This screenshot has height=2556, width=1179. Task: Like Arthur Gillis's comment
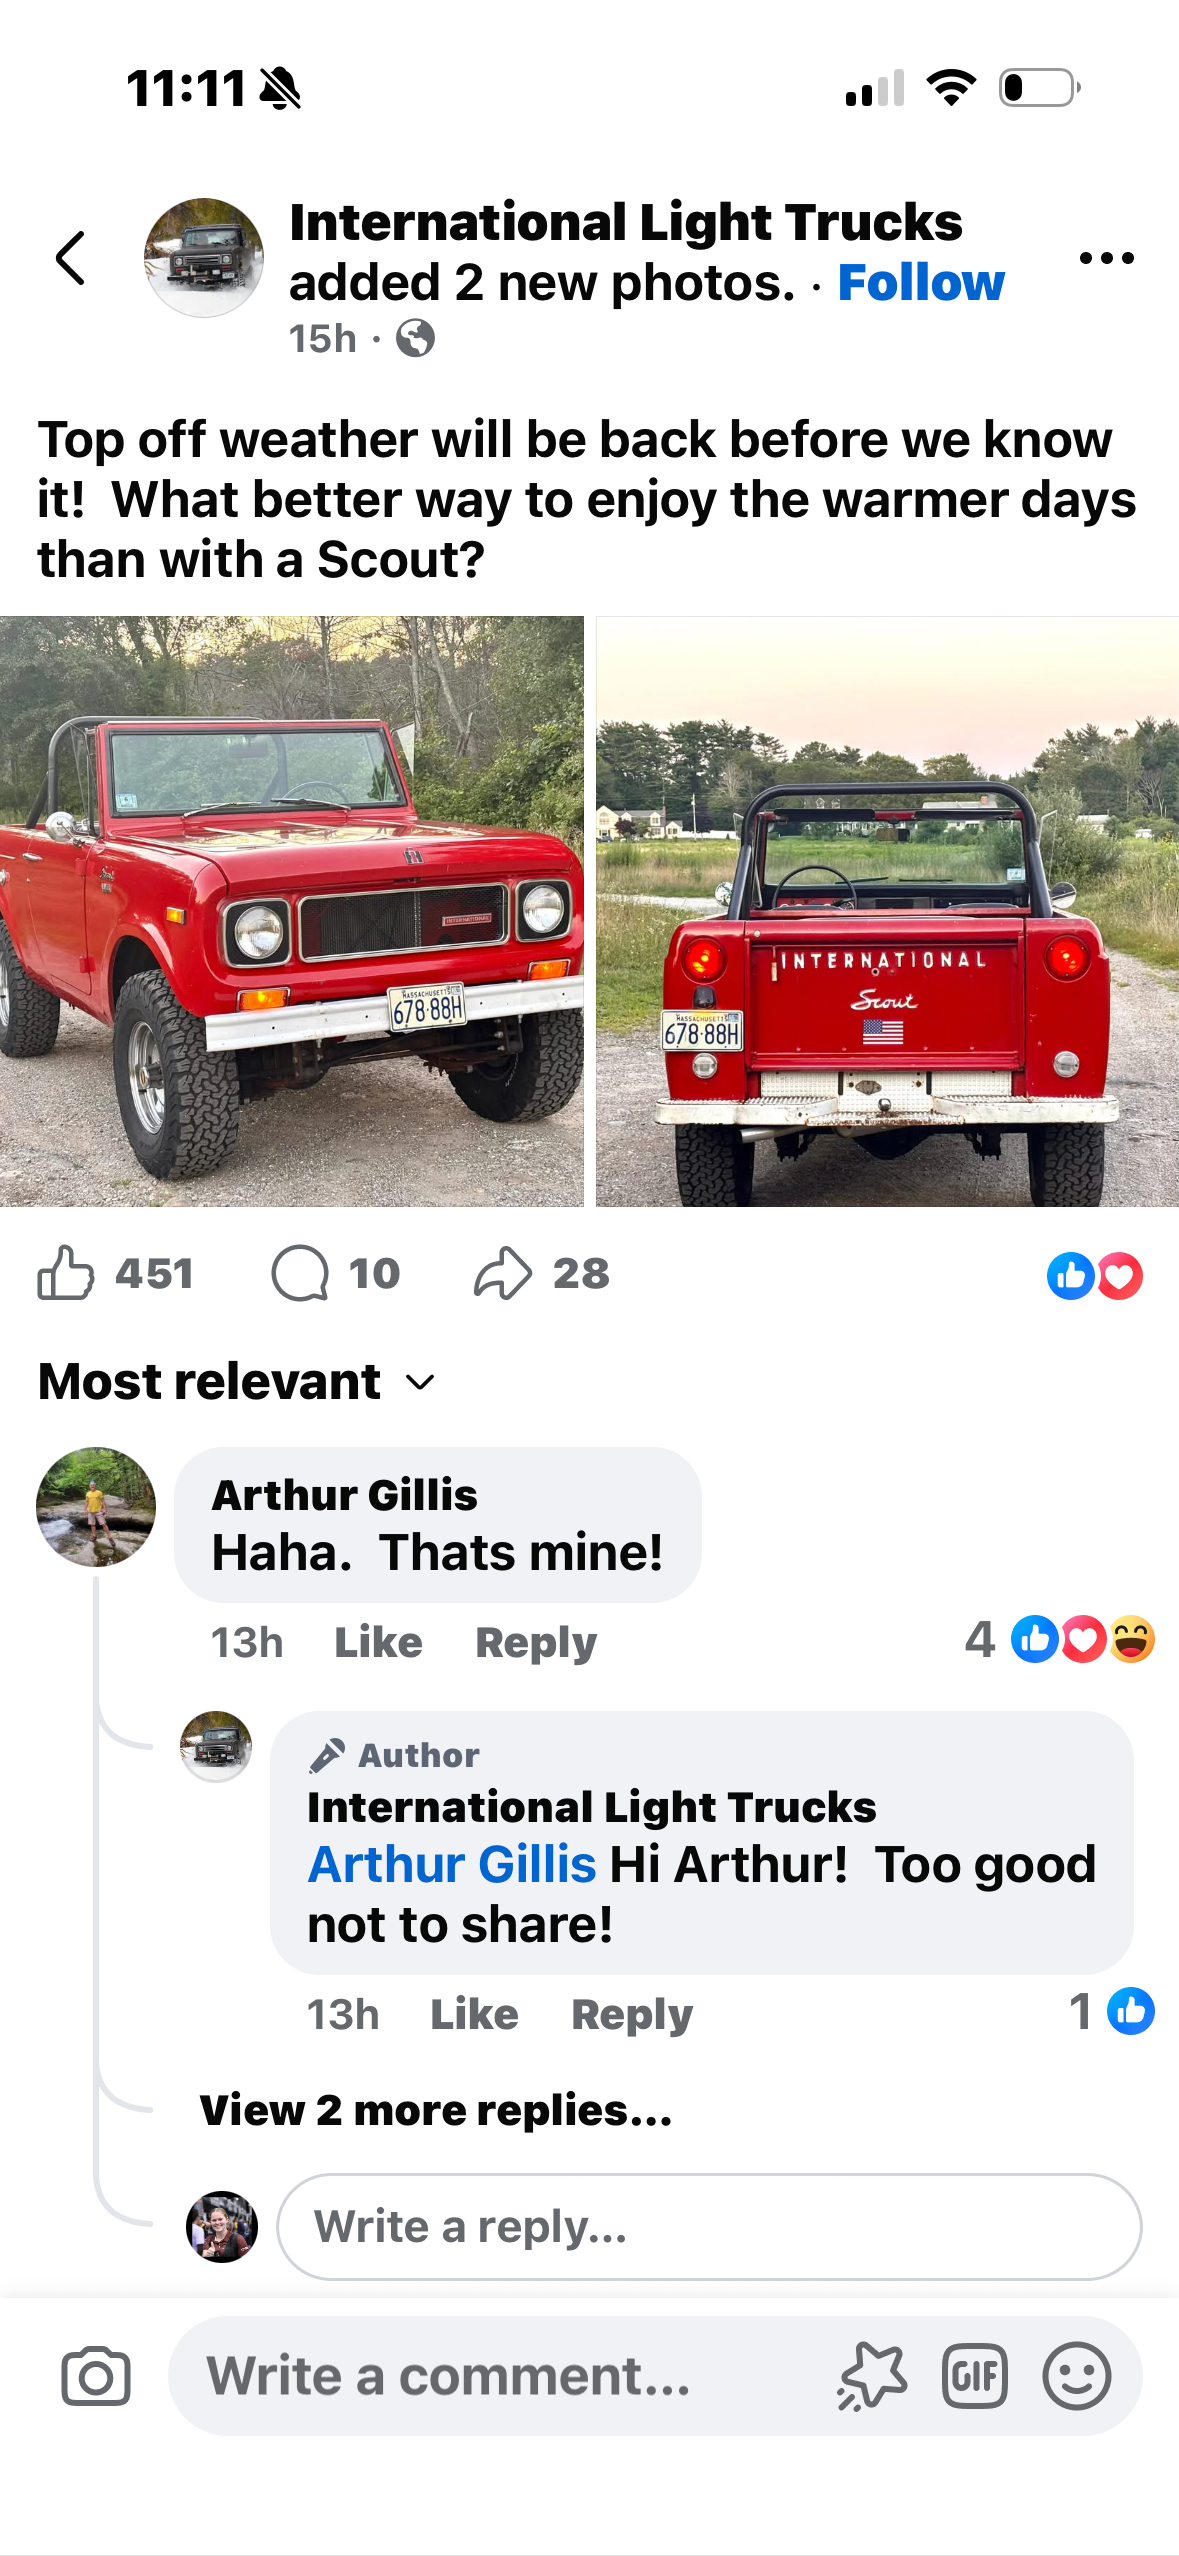pyautogui.click(x=378, y=1643)
